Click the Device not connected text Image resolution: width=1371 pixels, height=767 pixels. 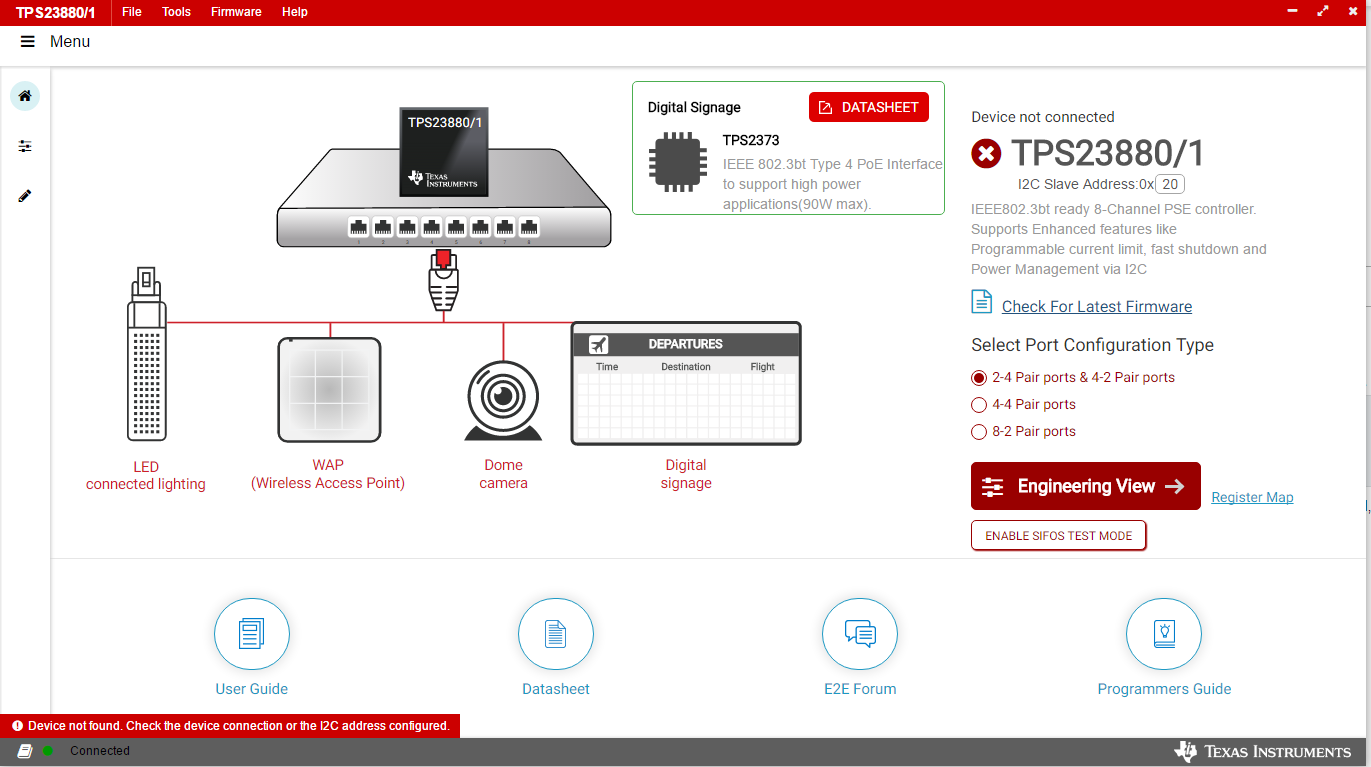click(x=1043, y=117)
